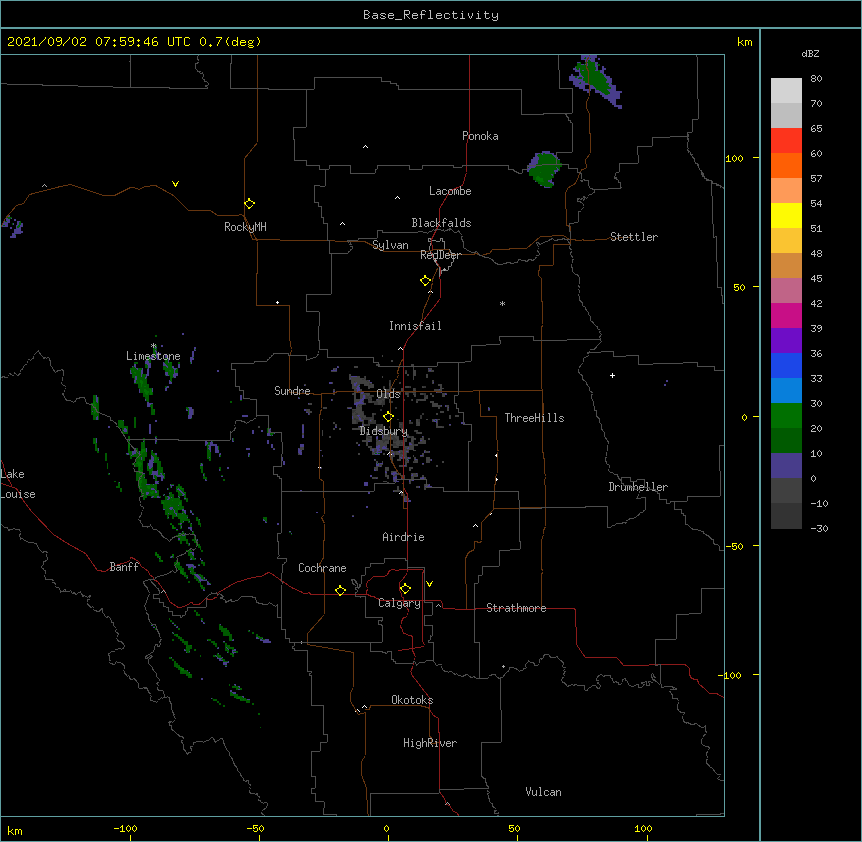Click the yellow diamond marker near RockyMH
The height and width of the screenshot is (842, 862).
[x=250, y=204]
